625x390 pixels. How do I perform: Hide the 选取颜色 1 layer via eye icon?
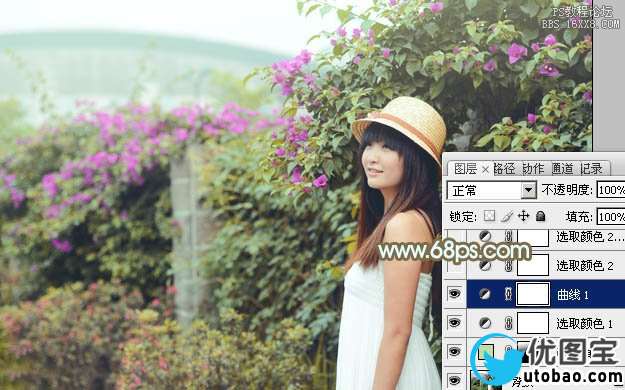click(x=454, y=323)
